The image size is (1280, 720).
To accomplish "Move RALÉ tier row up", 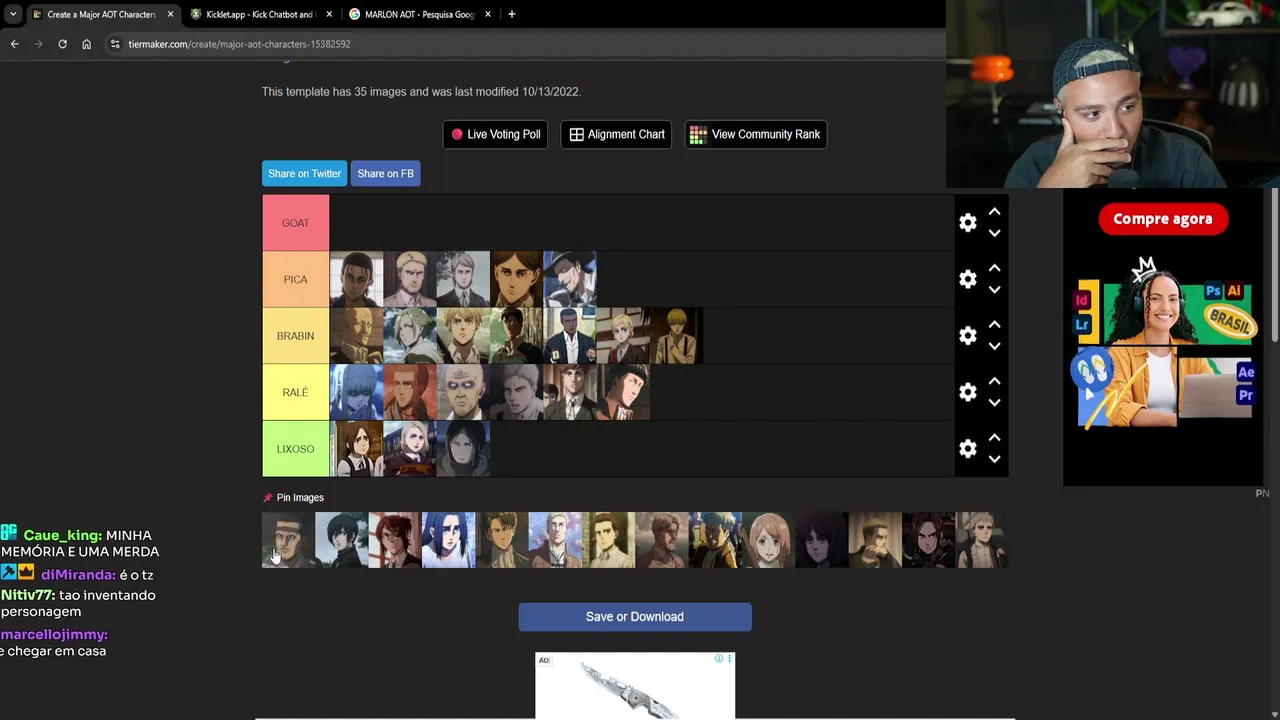I will (x=994, y=381).
